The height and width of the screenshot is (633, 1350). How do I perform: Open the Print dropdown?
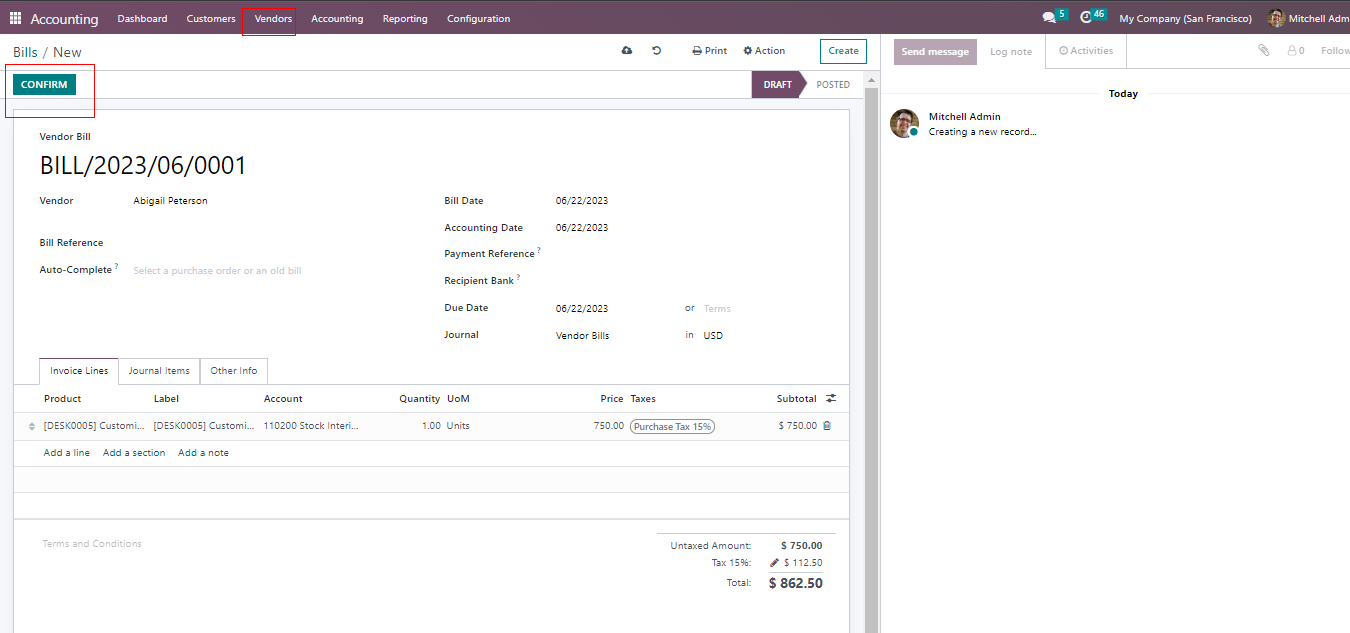710,51
